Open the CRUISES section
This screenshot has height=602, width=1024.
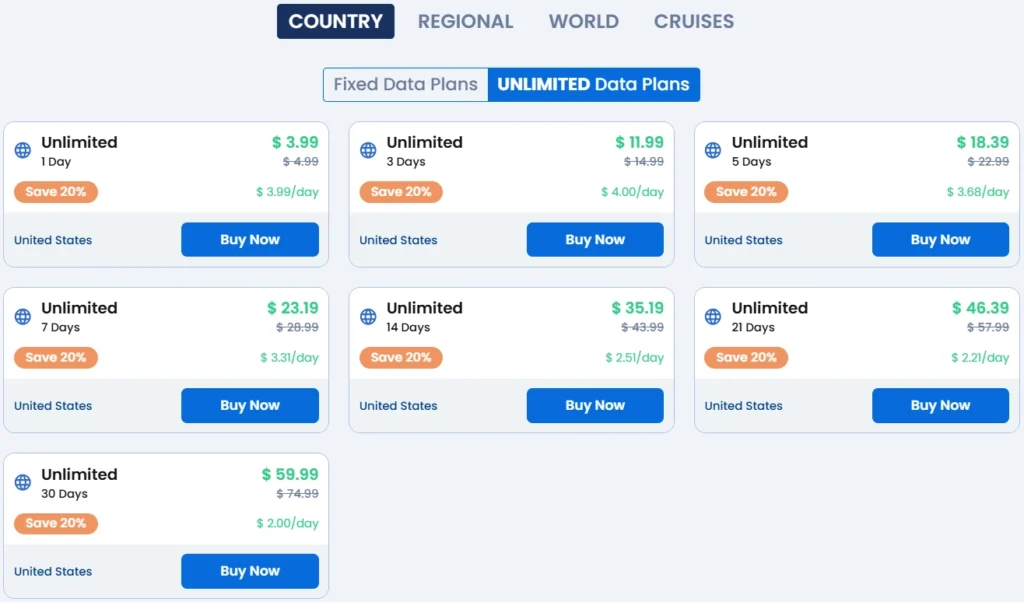[x=693, y=21]
